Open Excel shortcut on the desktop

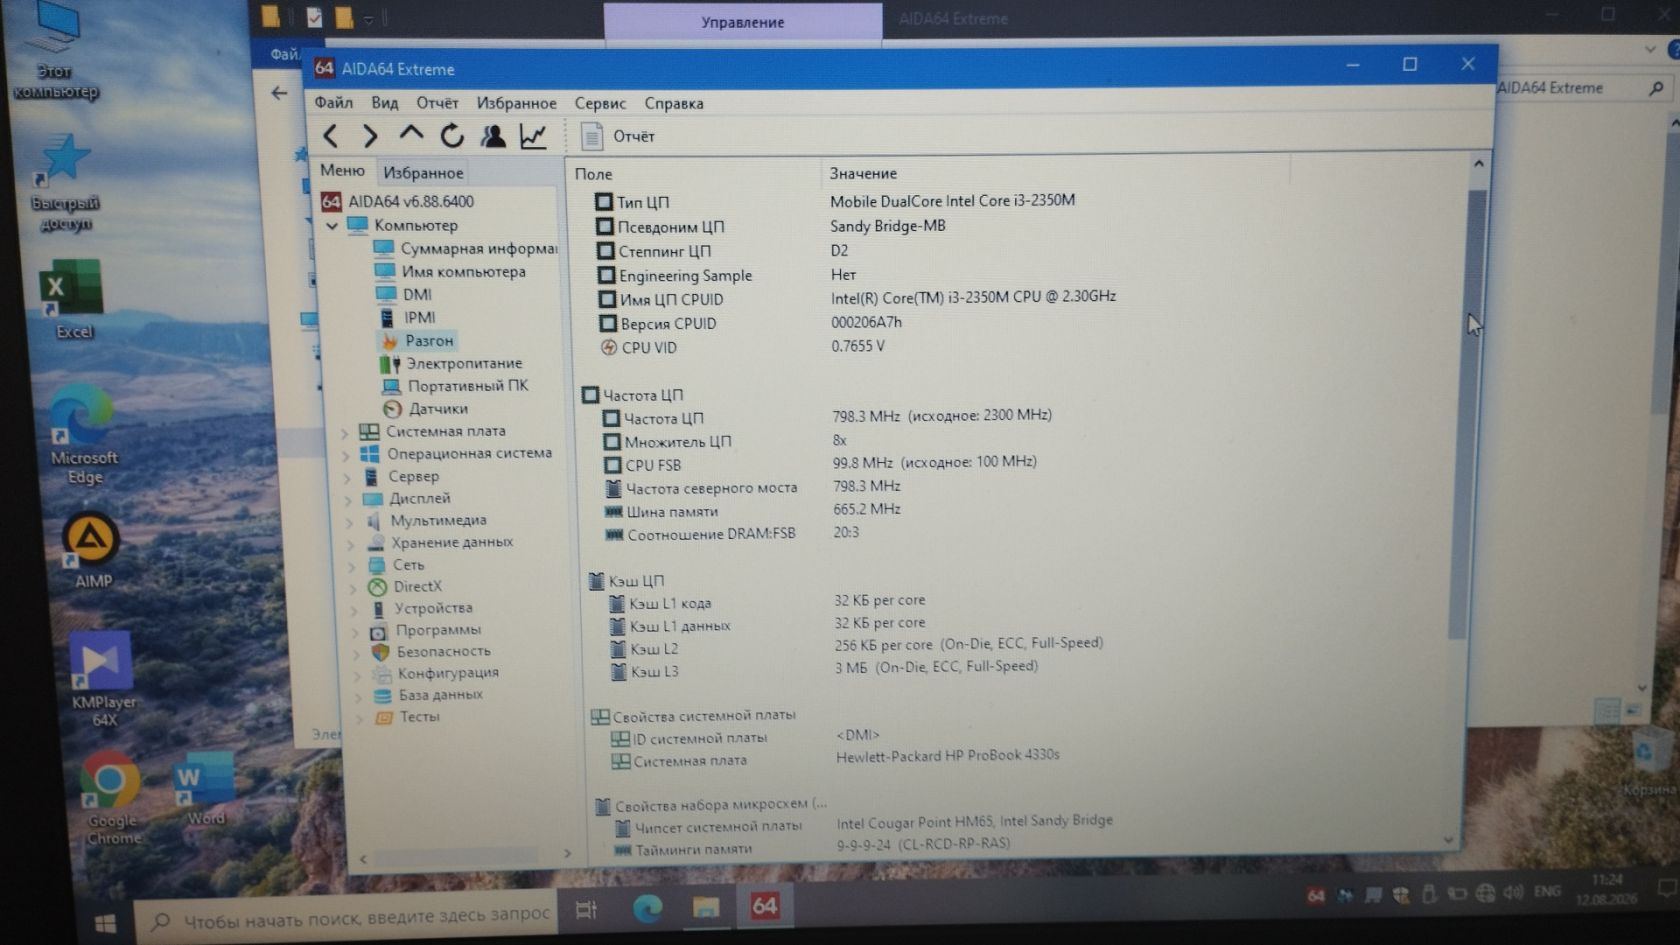[72, 299]
